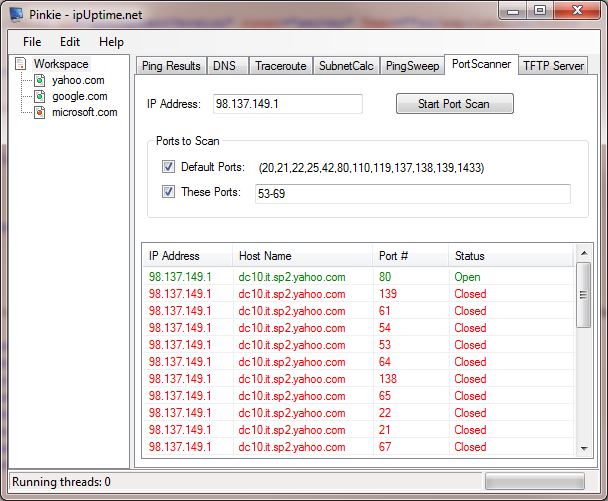The height and width of the screenshot is (501, 608).
Task: Click the Pinkie app icon in title bar
Action: click(16, 14)
